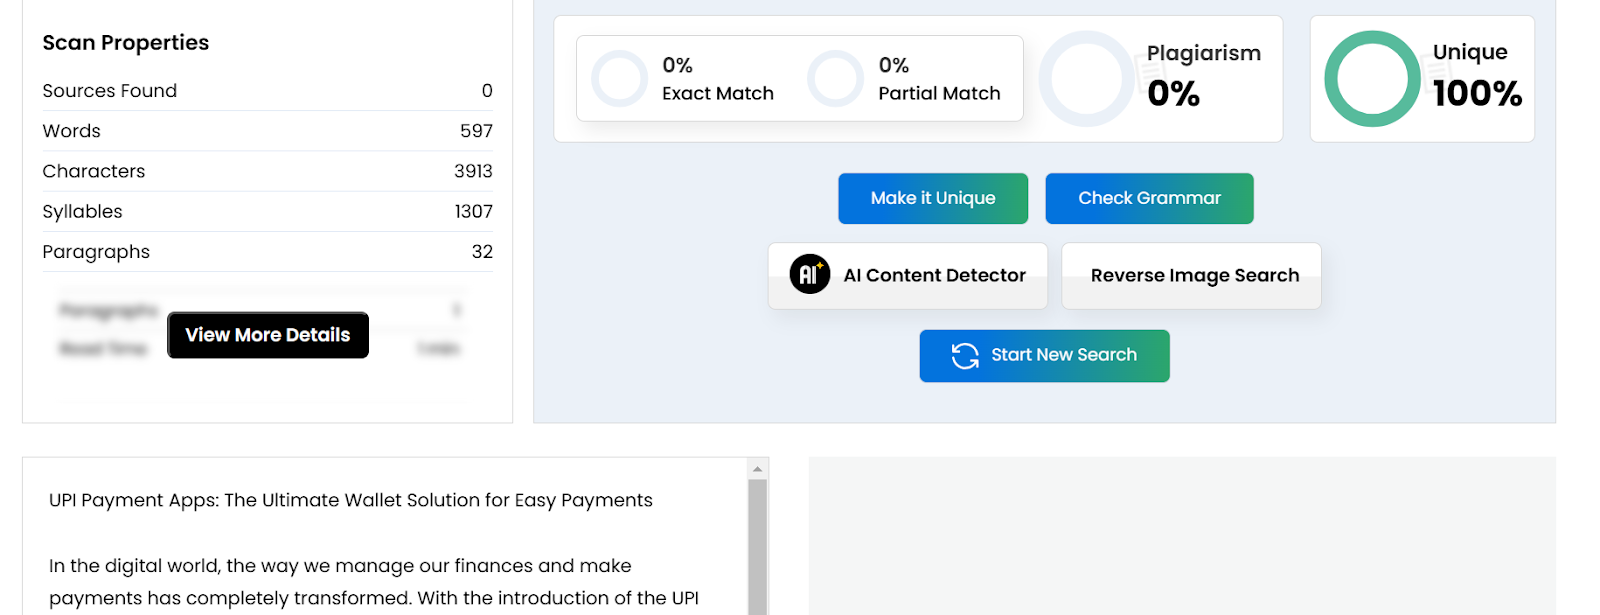This screenshot has height=615, width=1600.
Task: Click the Syllables row label
Action: click(82, 212)
